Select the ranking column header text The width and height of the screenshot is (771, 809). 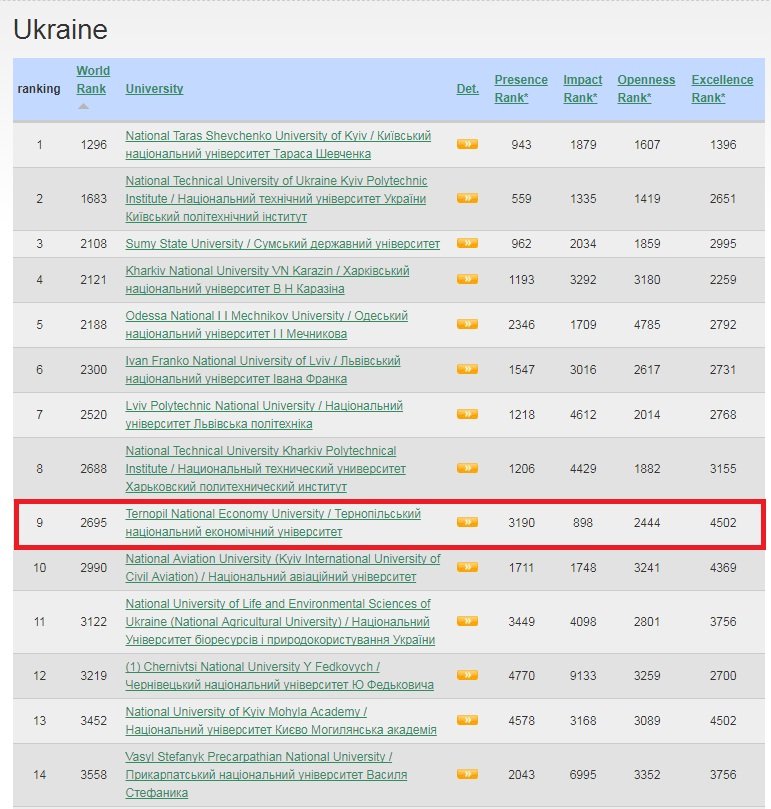[x=39, y=89]
